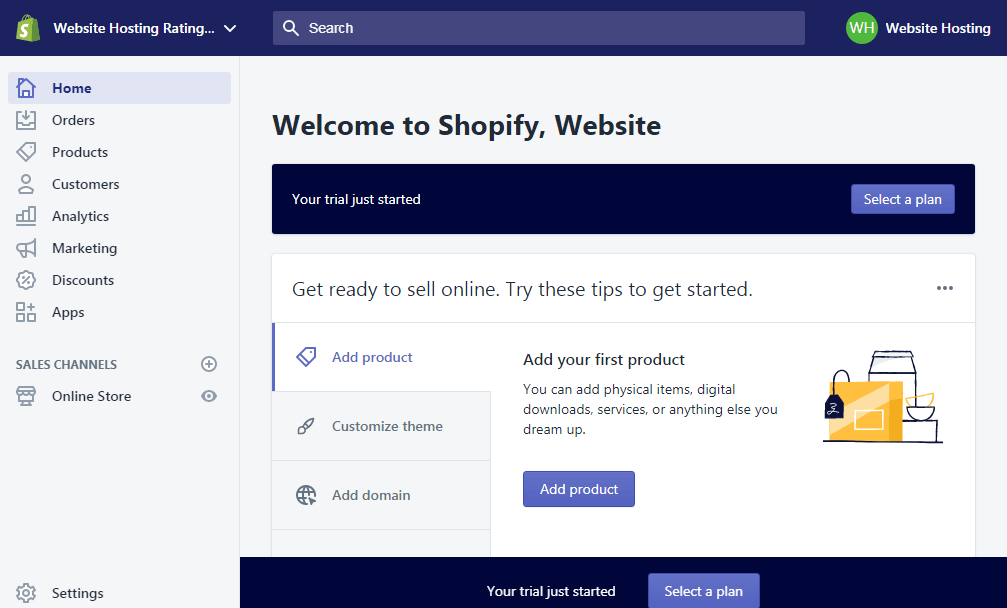
Task: Click the Shopify logo icon
Action: click(26, 28)
